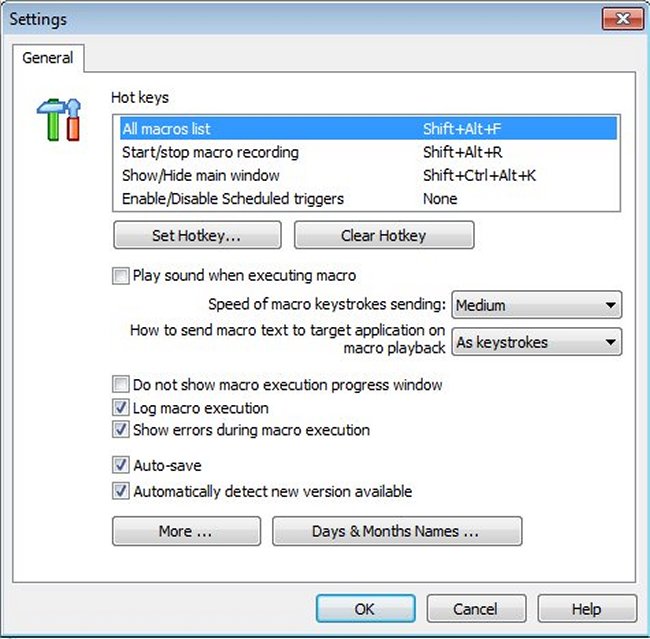This screenshot has height=639, width=650.
Task: Open the More settings button
Action: [186, 531]
